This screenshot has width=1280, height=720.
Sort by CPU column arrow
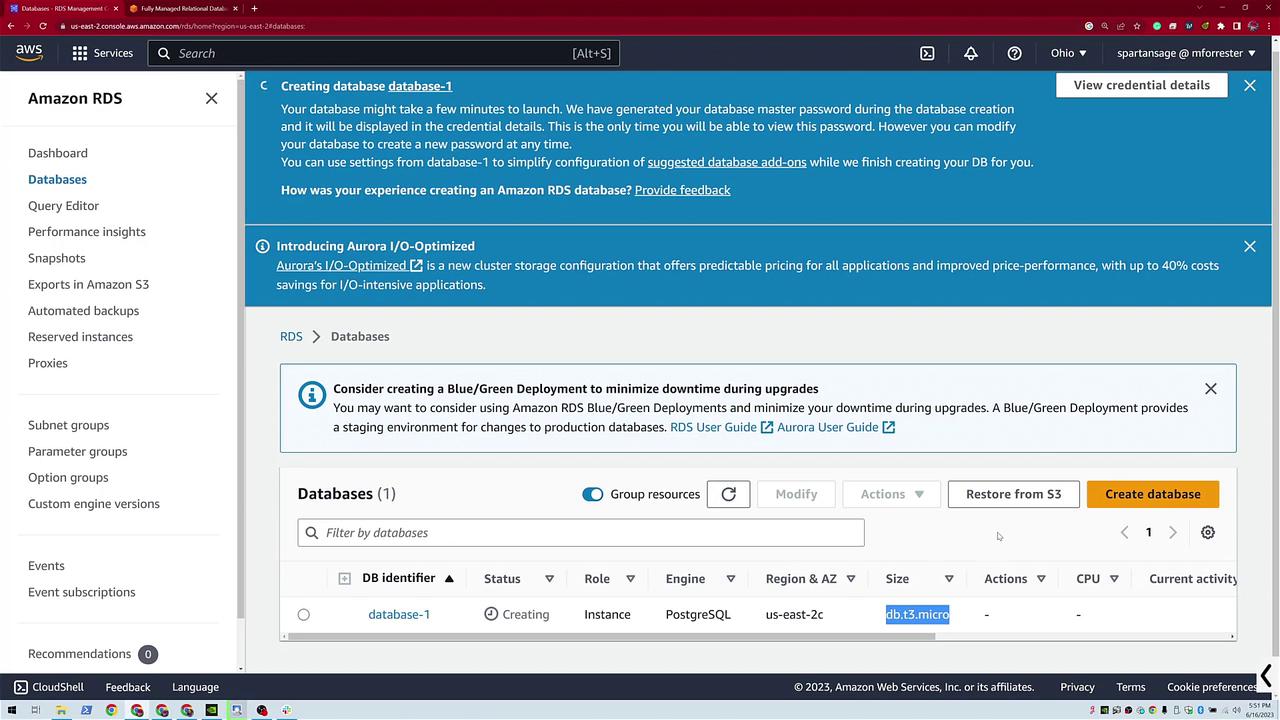(x=1113, y=579)
